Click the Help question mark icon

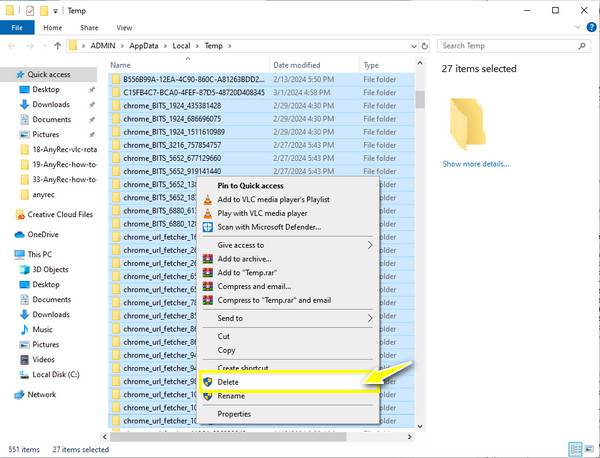point(591,27)
